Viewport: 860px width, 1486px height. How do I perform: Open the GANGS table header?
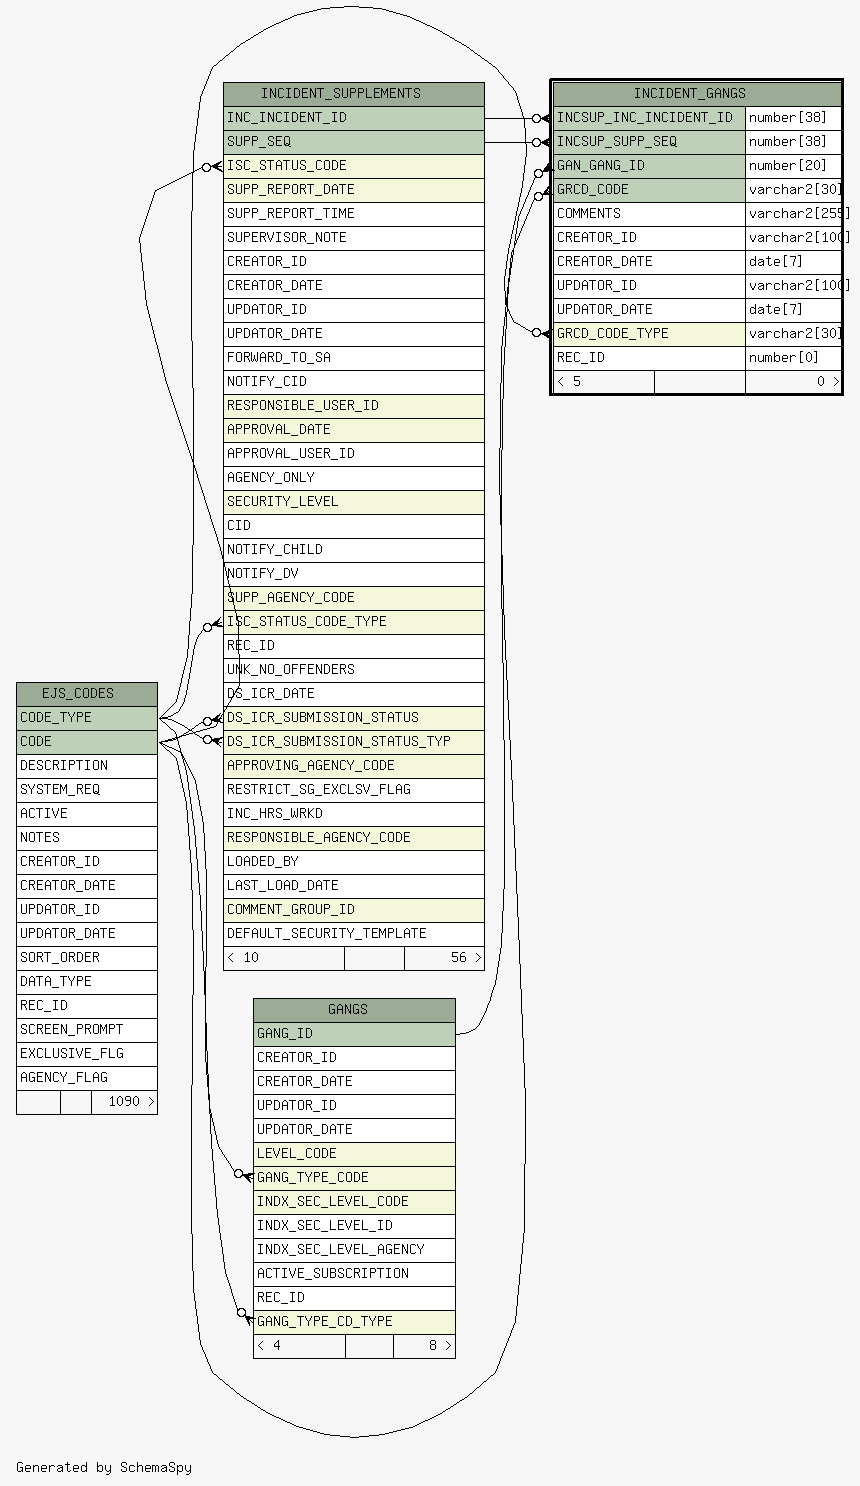[354, 1010]
